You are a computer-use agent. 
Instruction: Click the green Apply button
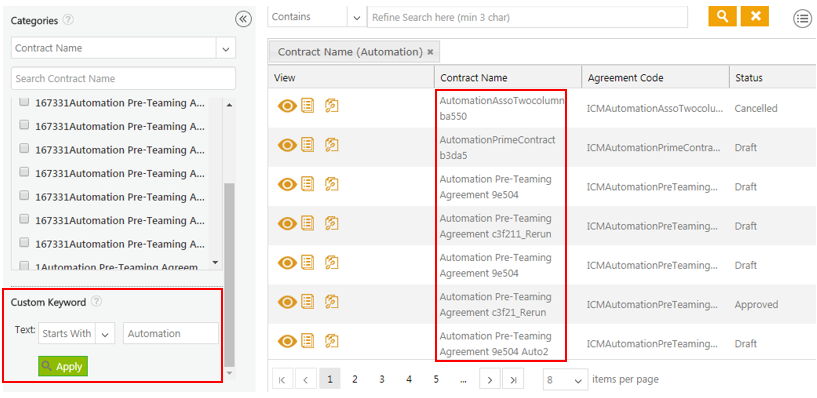pyautogui.click(x=63, y=366)
